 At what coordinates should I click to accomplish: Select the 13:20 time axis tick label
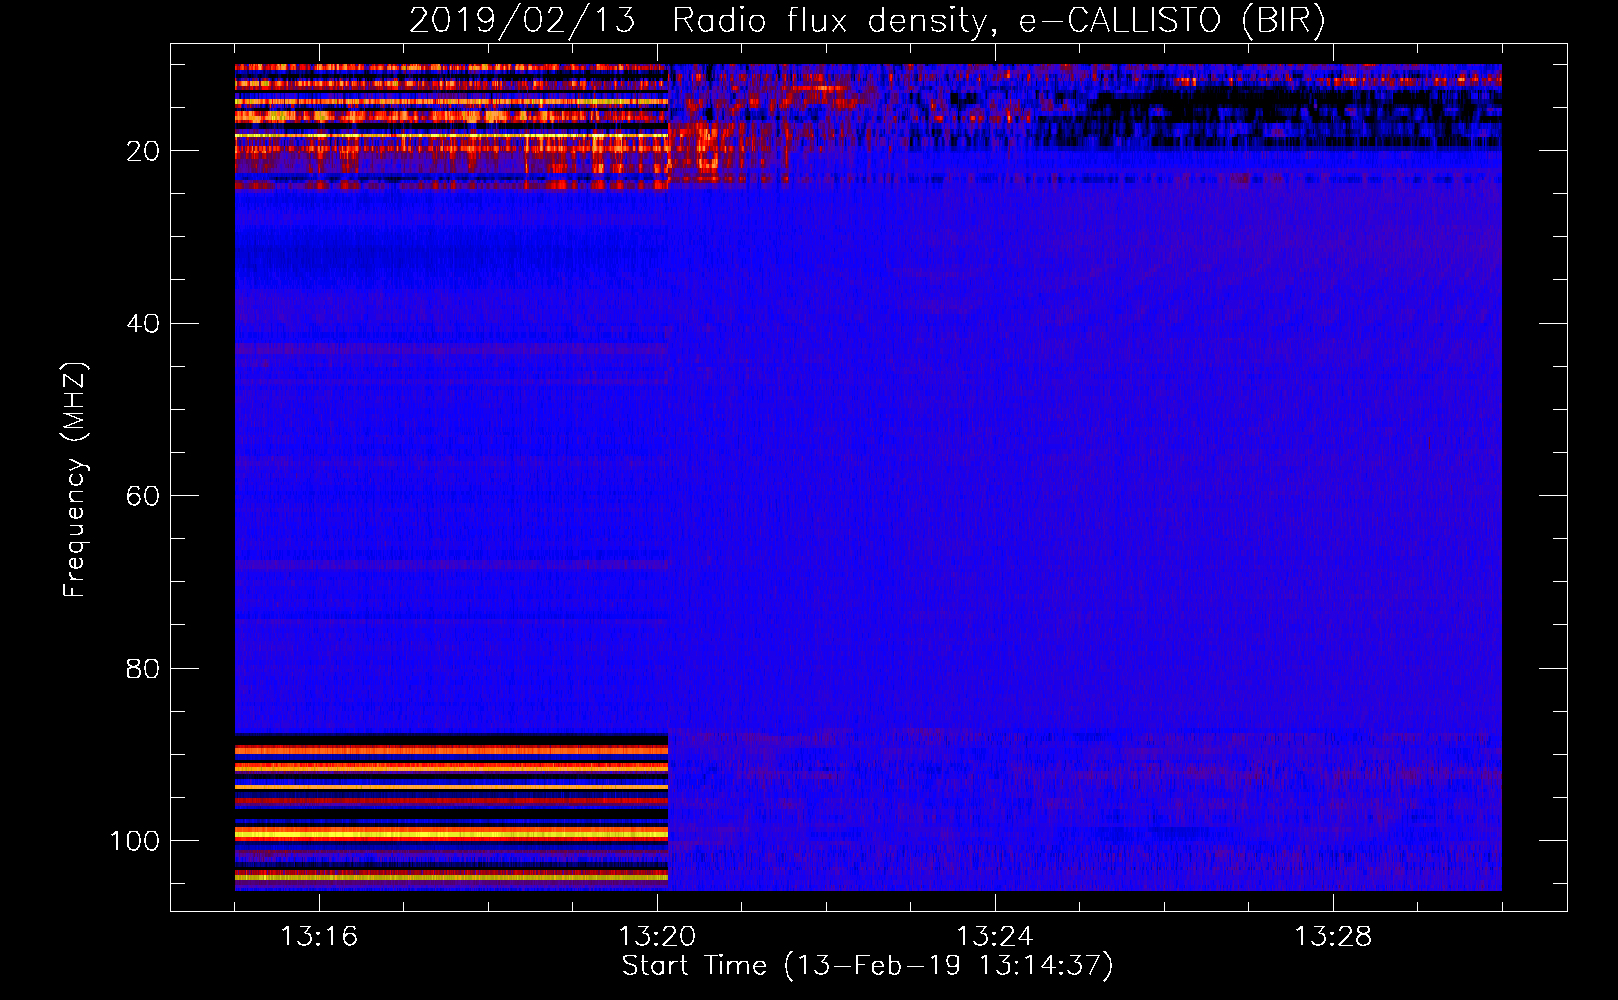pos(657,937)
